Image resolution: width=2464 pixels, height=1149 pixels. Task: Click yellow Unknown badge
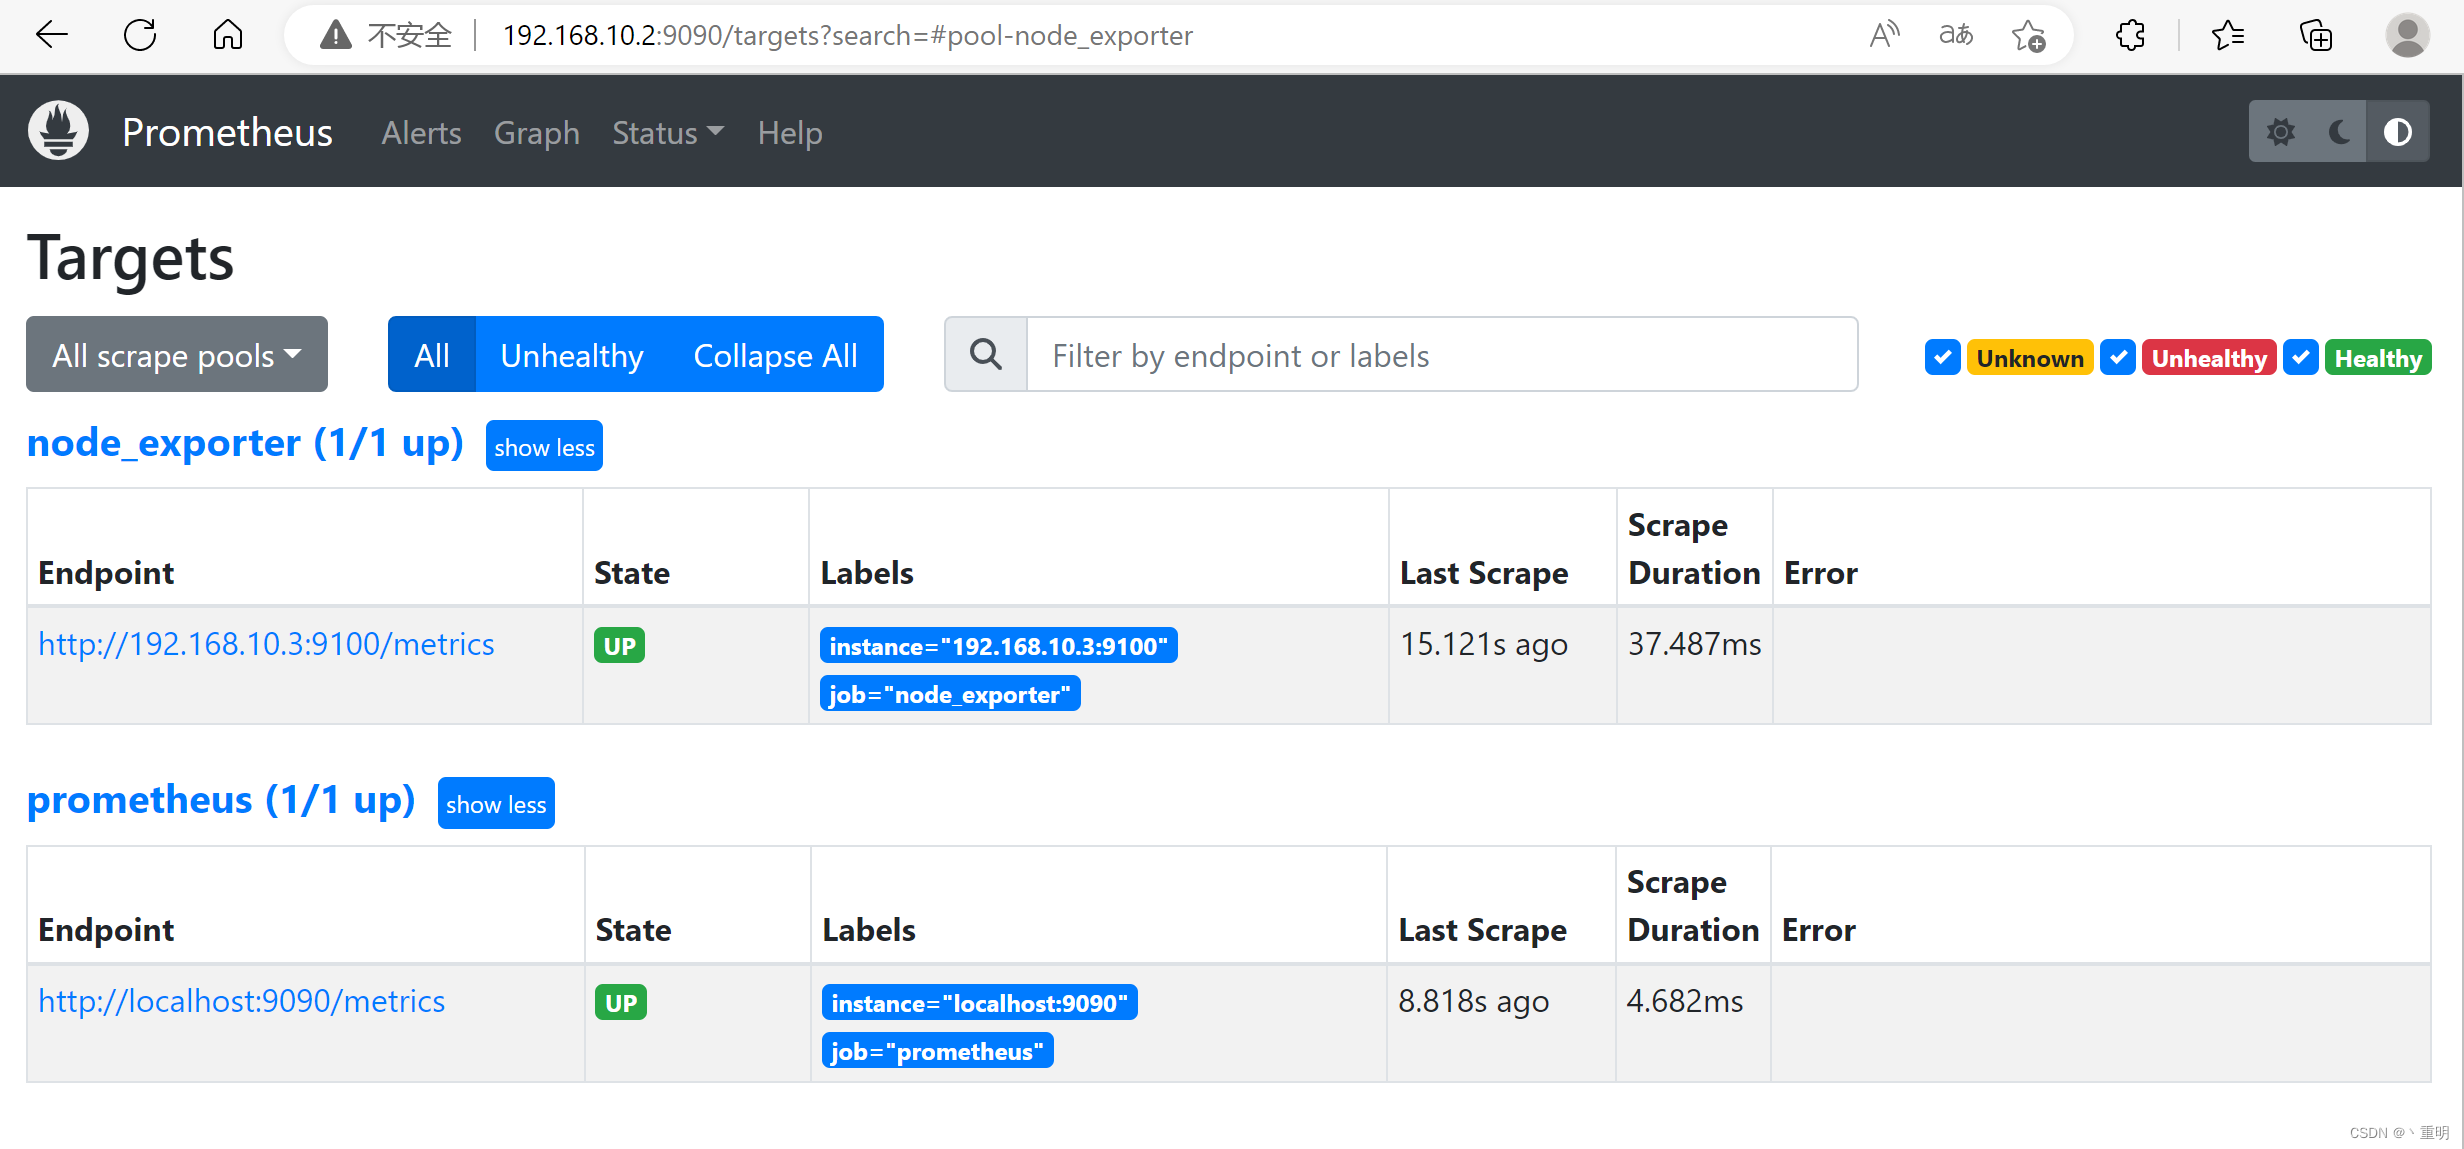click(x=2029, y=358)
